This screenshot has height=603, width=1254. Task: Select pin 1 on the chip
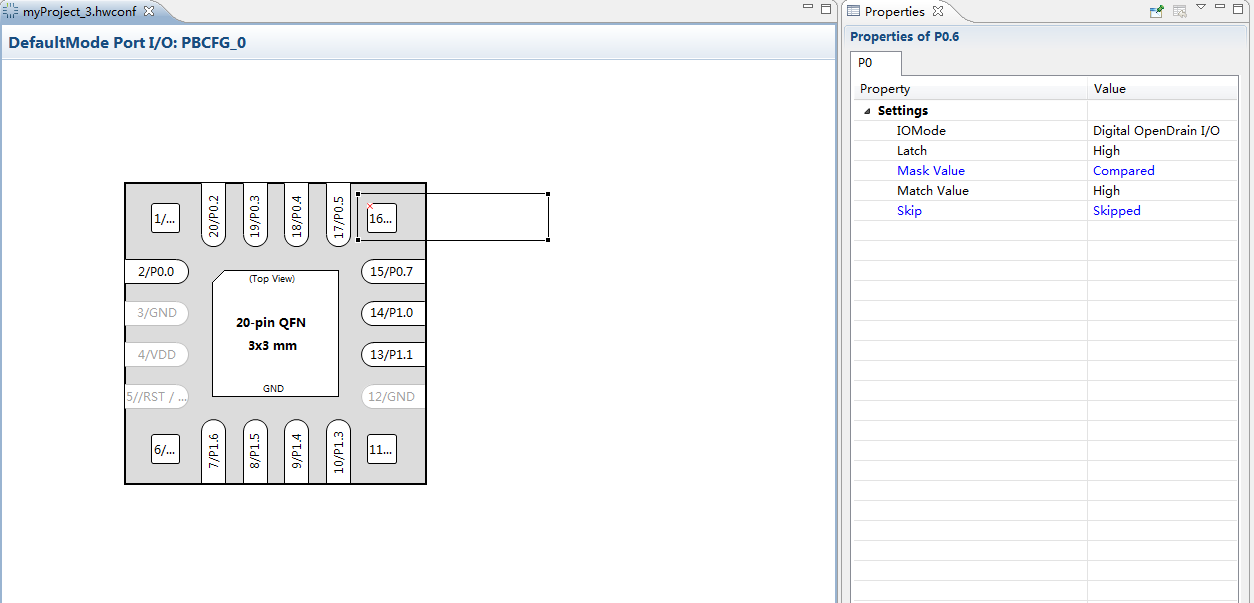tap(165, 218)
